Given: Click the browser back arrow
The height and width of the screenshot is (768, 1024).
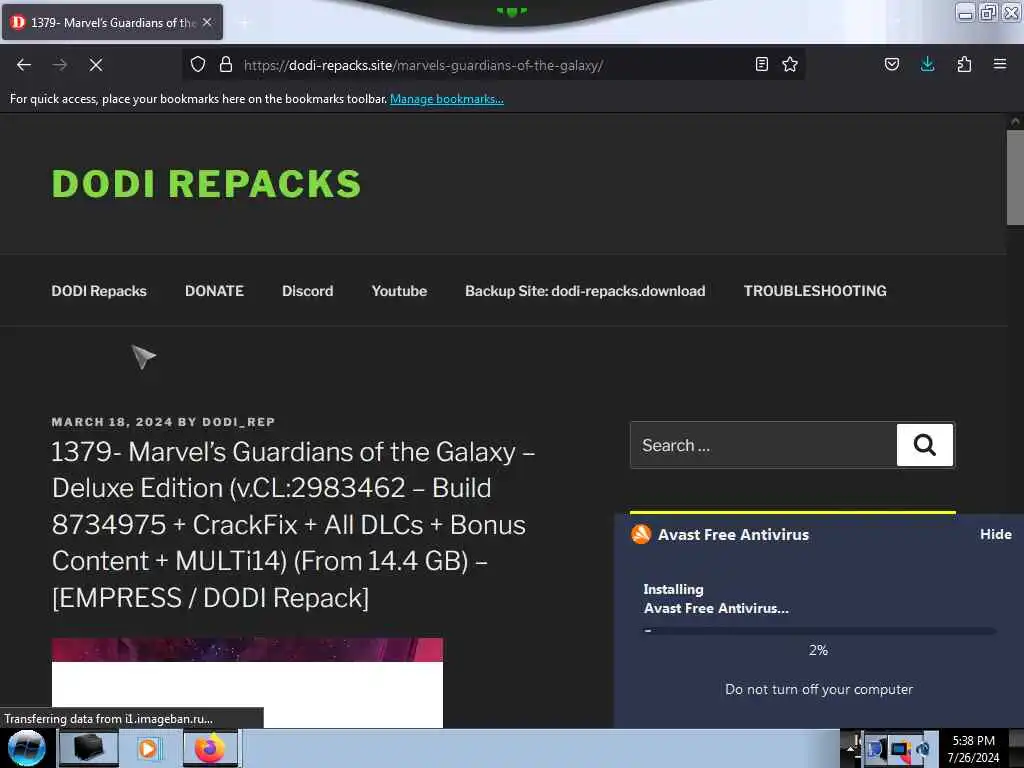Looking at the screenshot, I should point(24,65).
